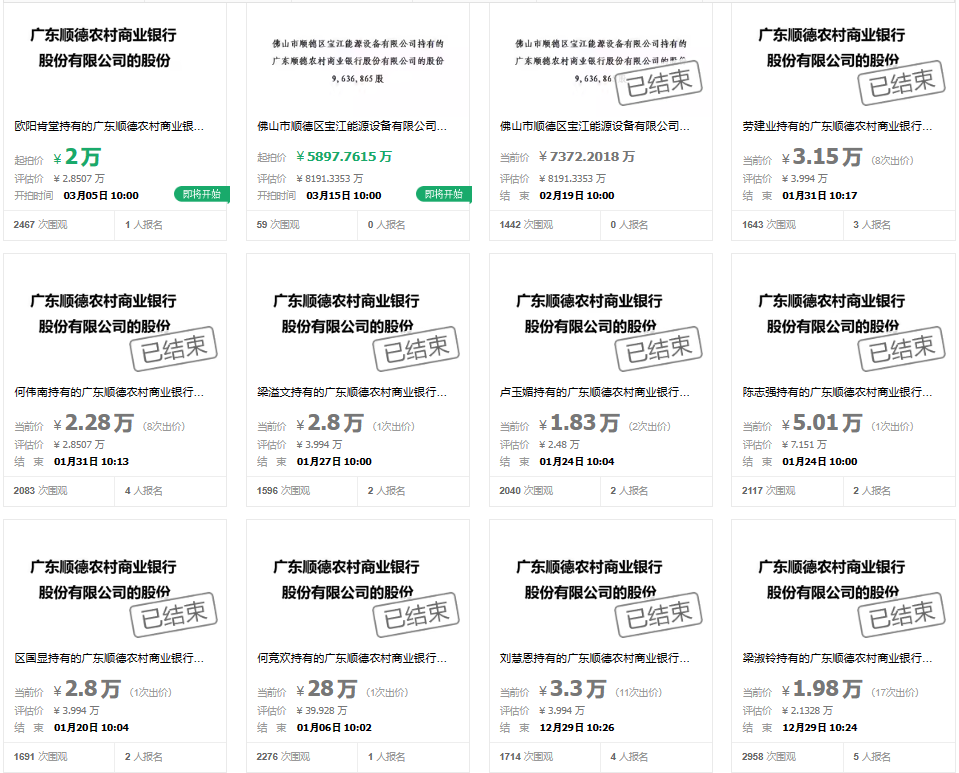Open listing titled 卢玉媚持有的广东顺德农村商业银行…
Screen dimensions: 959x773
(x=594, y=392)
